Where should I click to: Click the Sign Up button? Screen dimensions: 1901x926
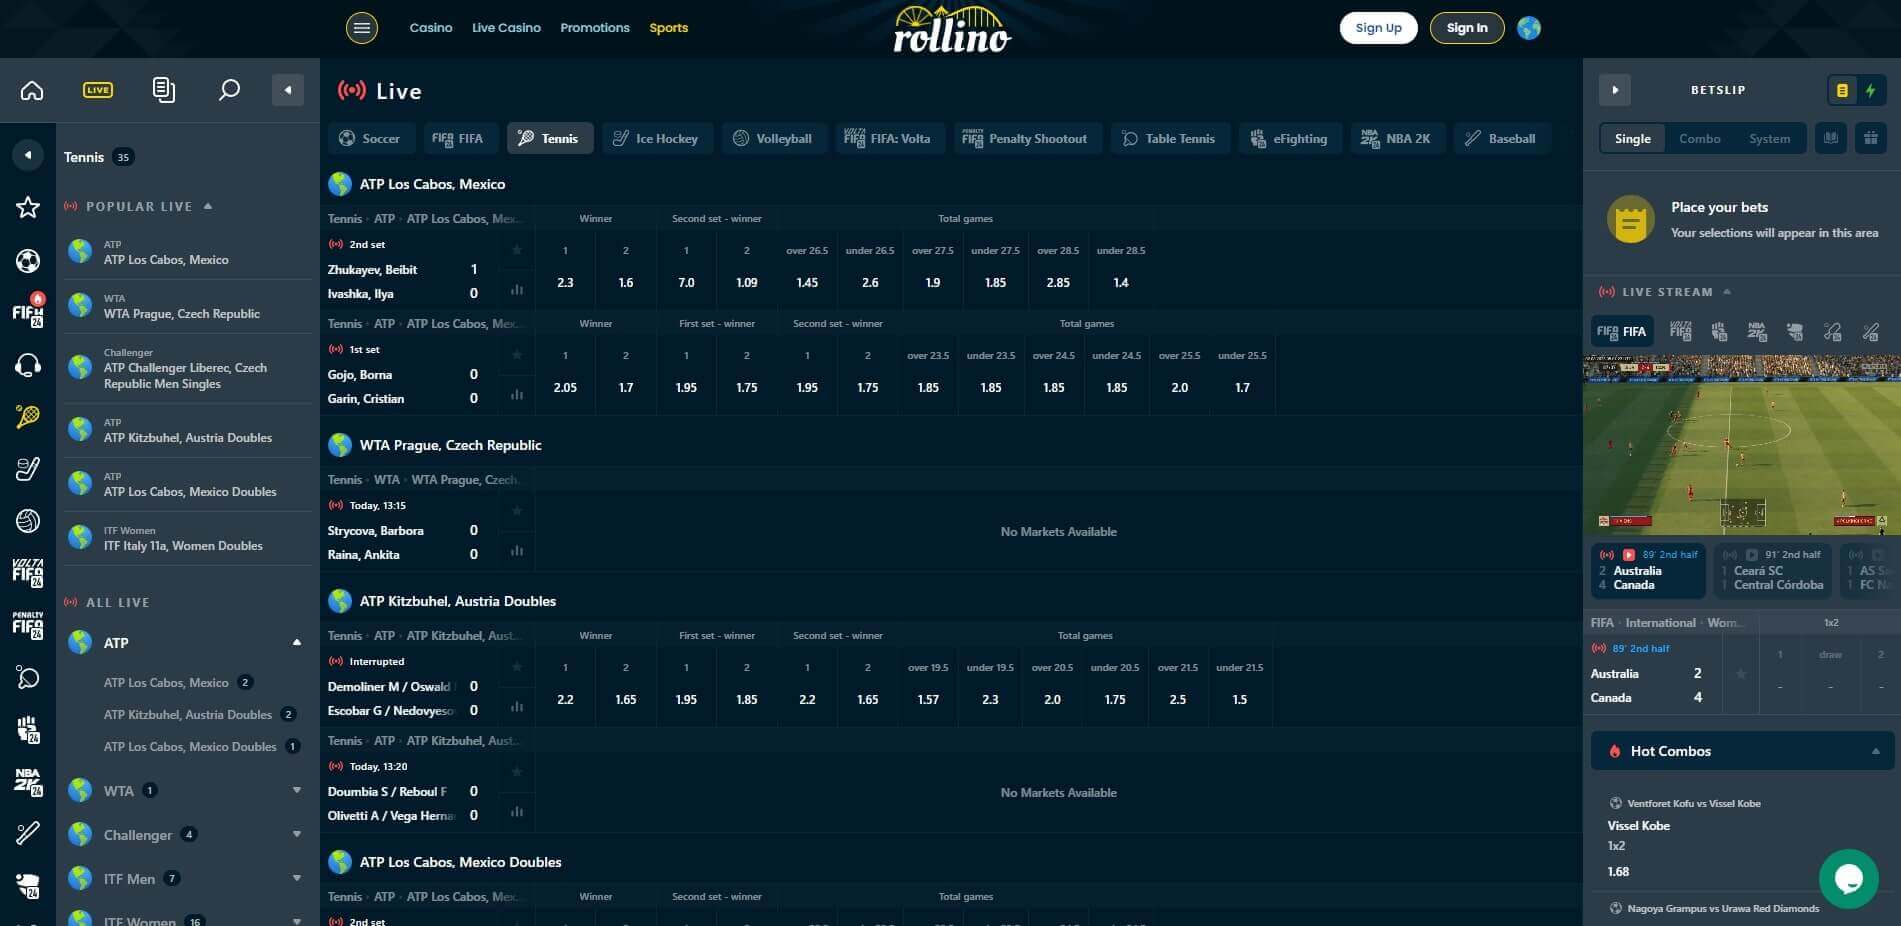point(1378,27)
